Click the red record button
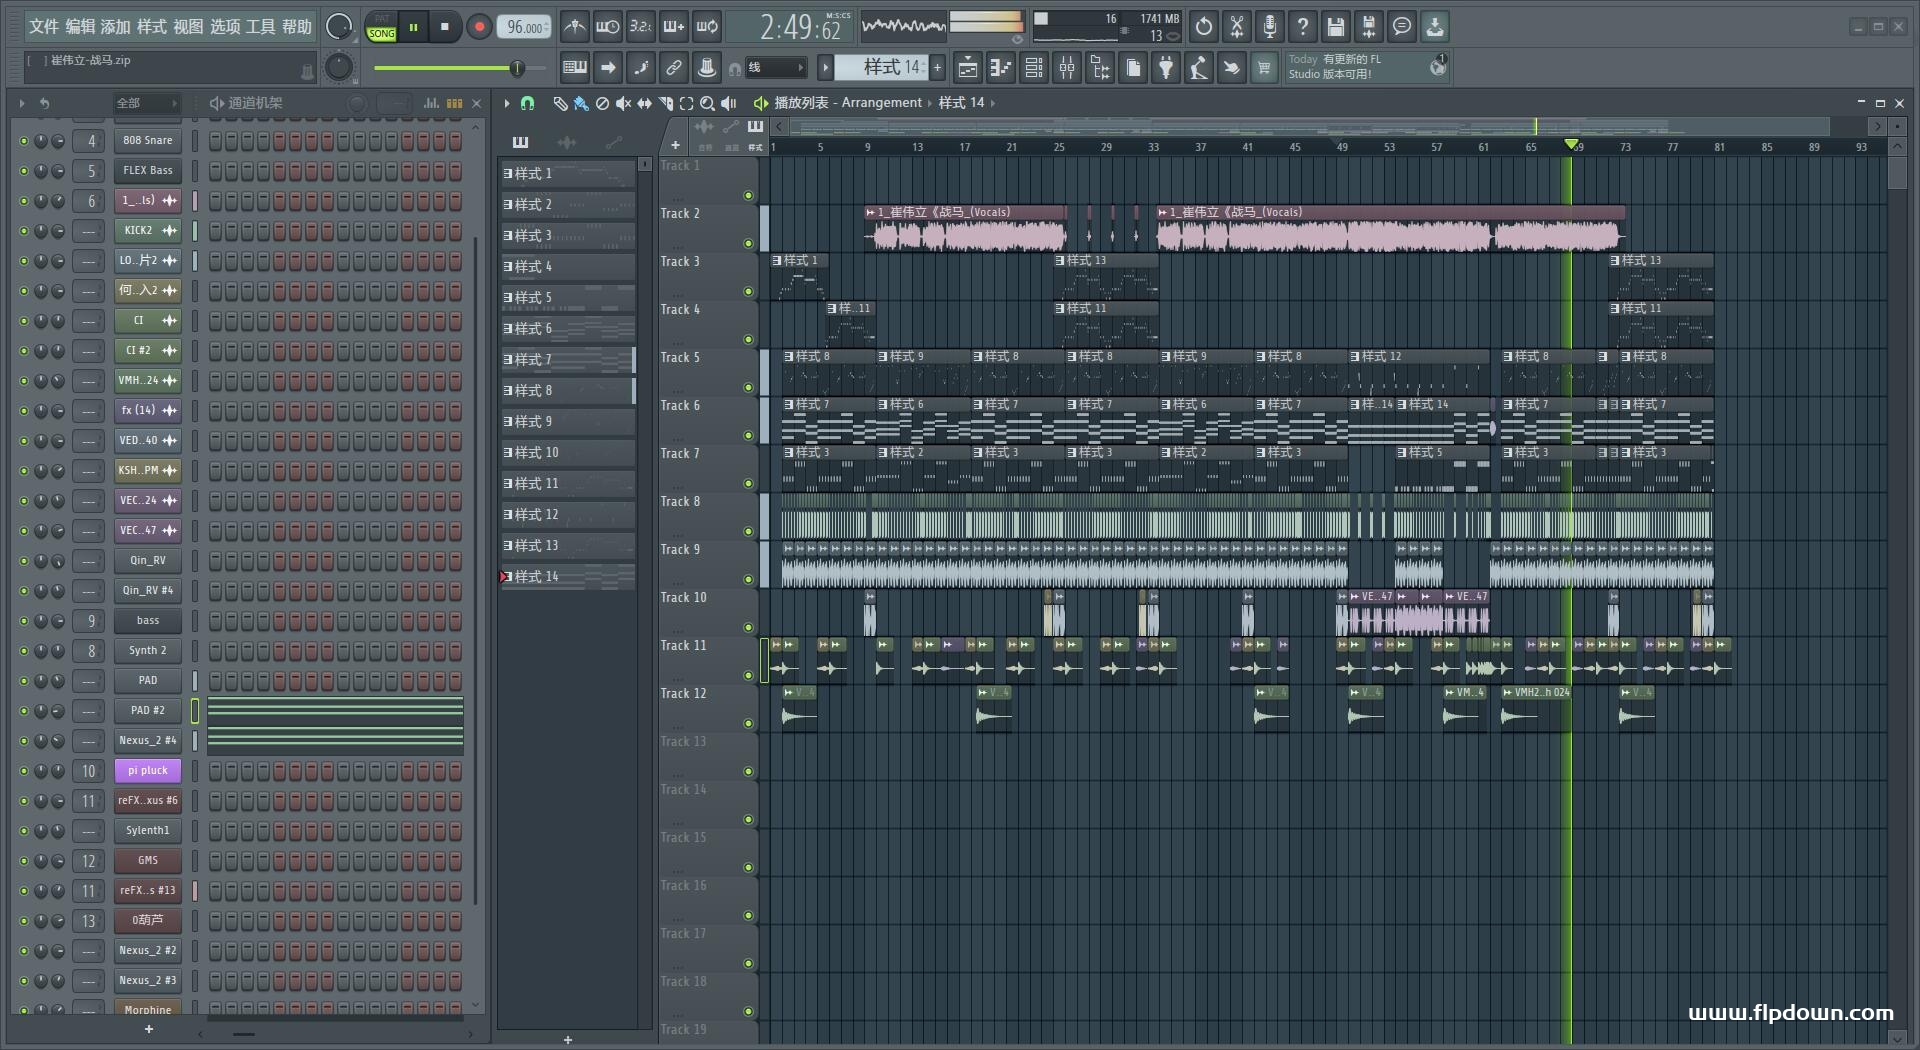The height and width of the screenshot is (1050, 1920). pos(479,27)
